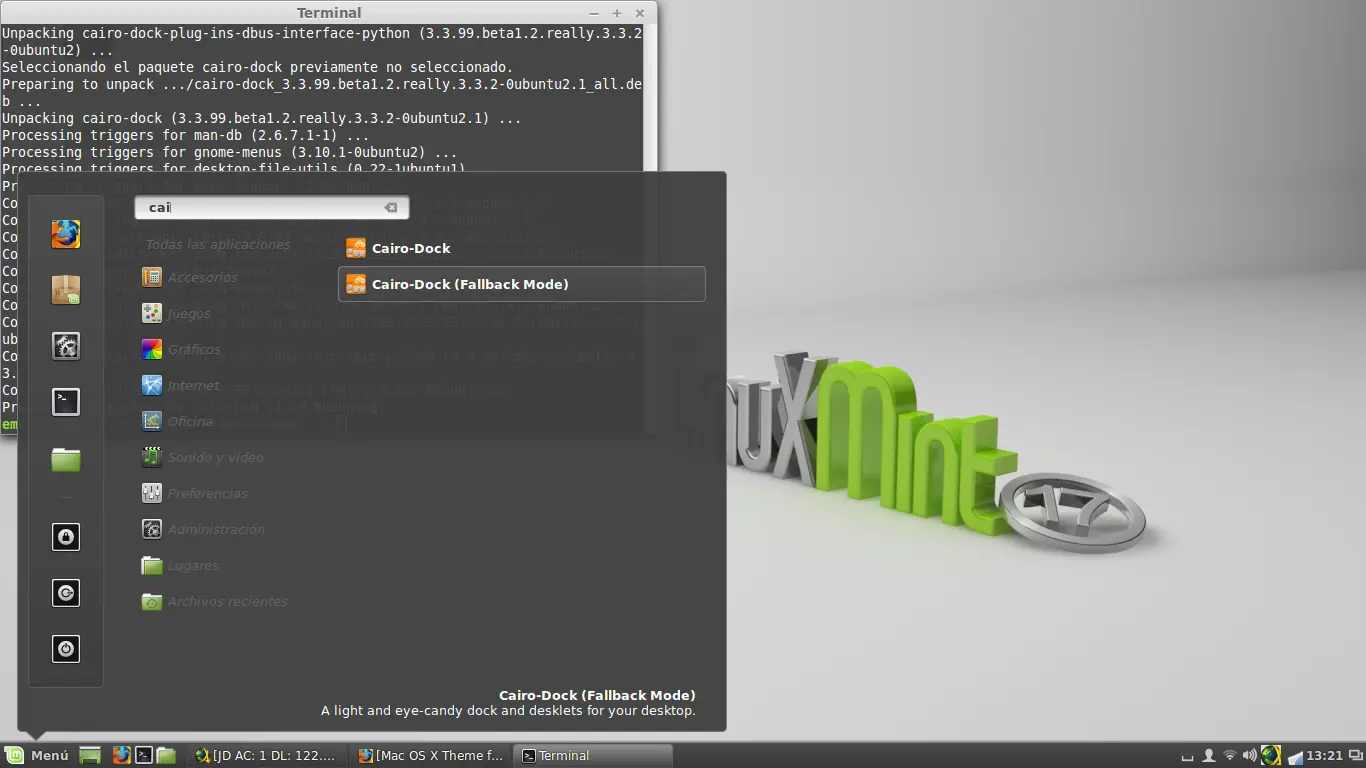Click the shutdown power icon in the menu
This screenshot has width=1366, height=768.
pyautogui.click(x=66, y=649)
